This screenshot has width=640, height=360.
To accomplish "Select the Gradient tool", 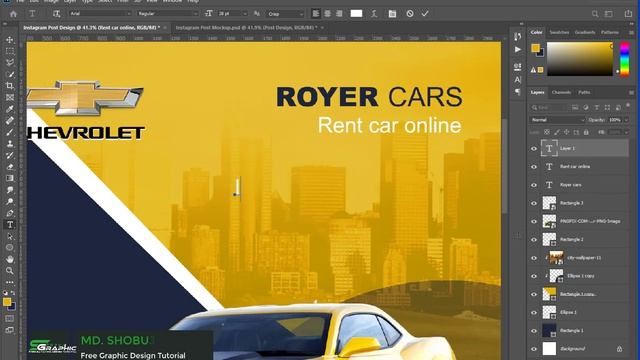I will coord(10,178).
